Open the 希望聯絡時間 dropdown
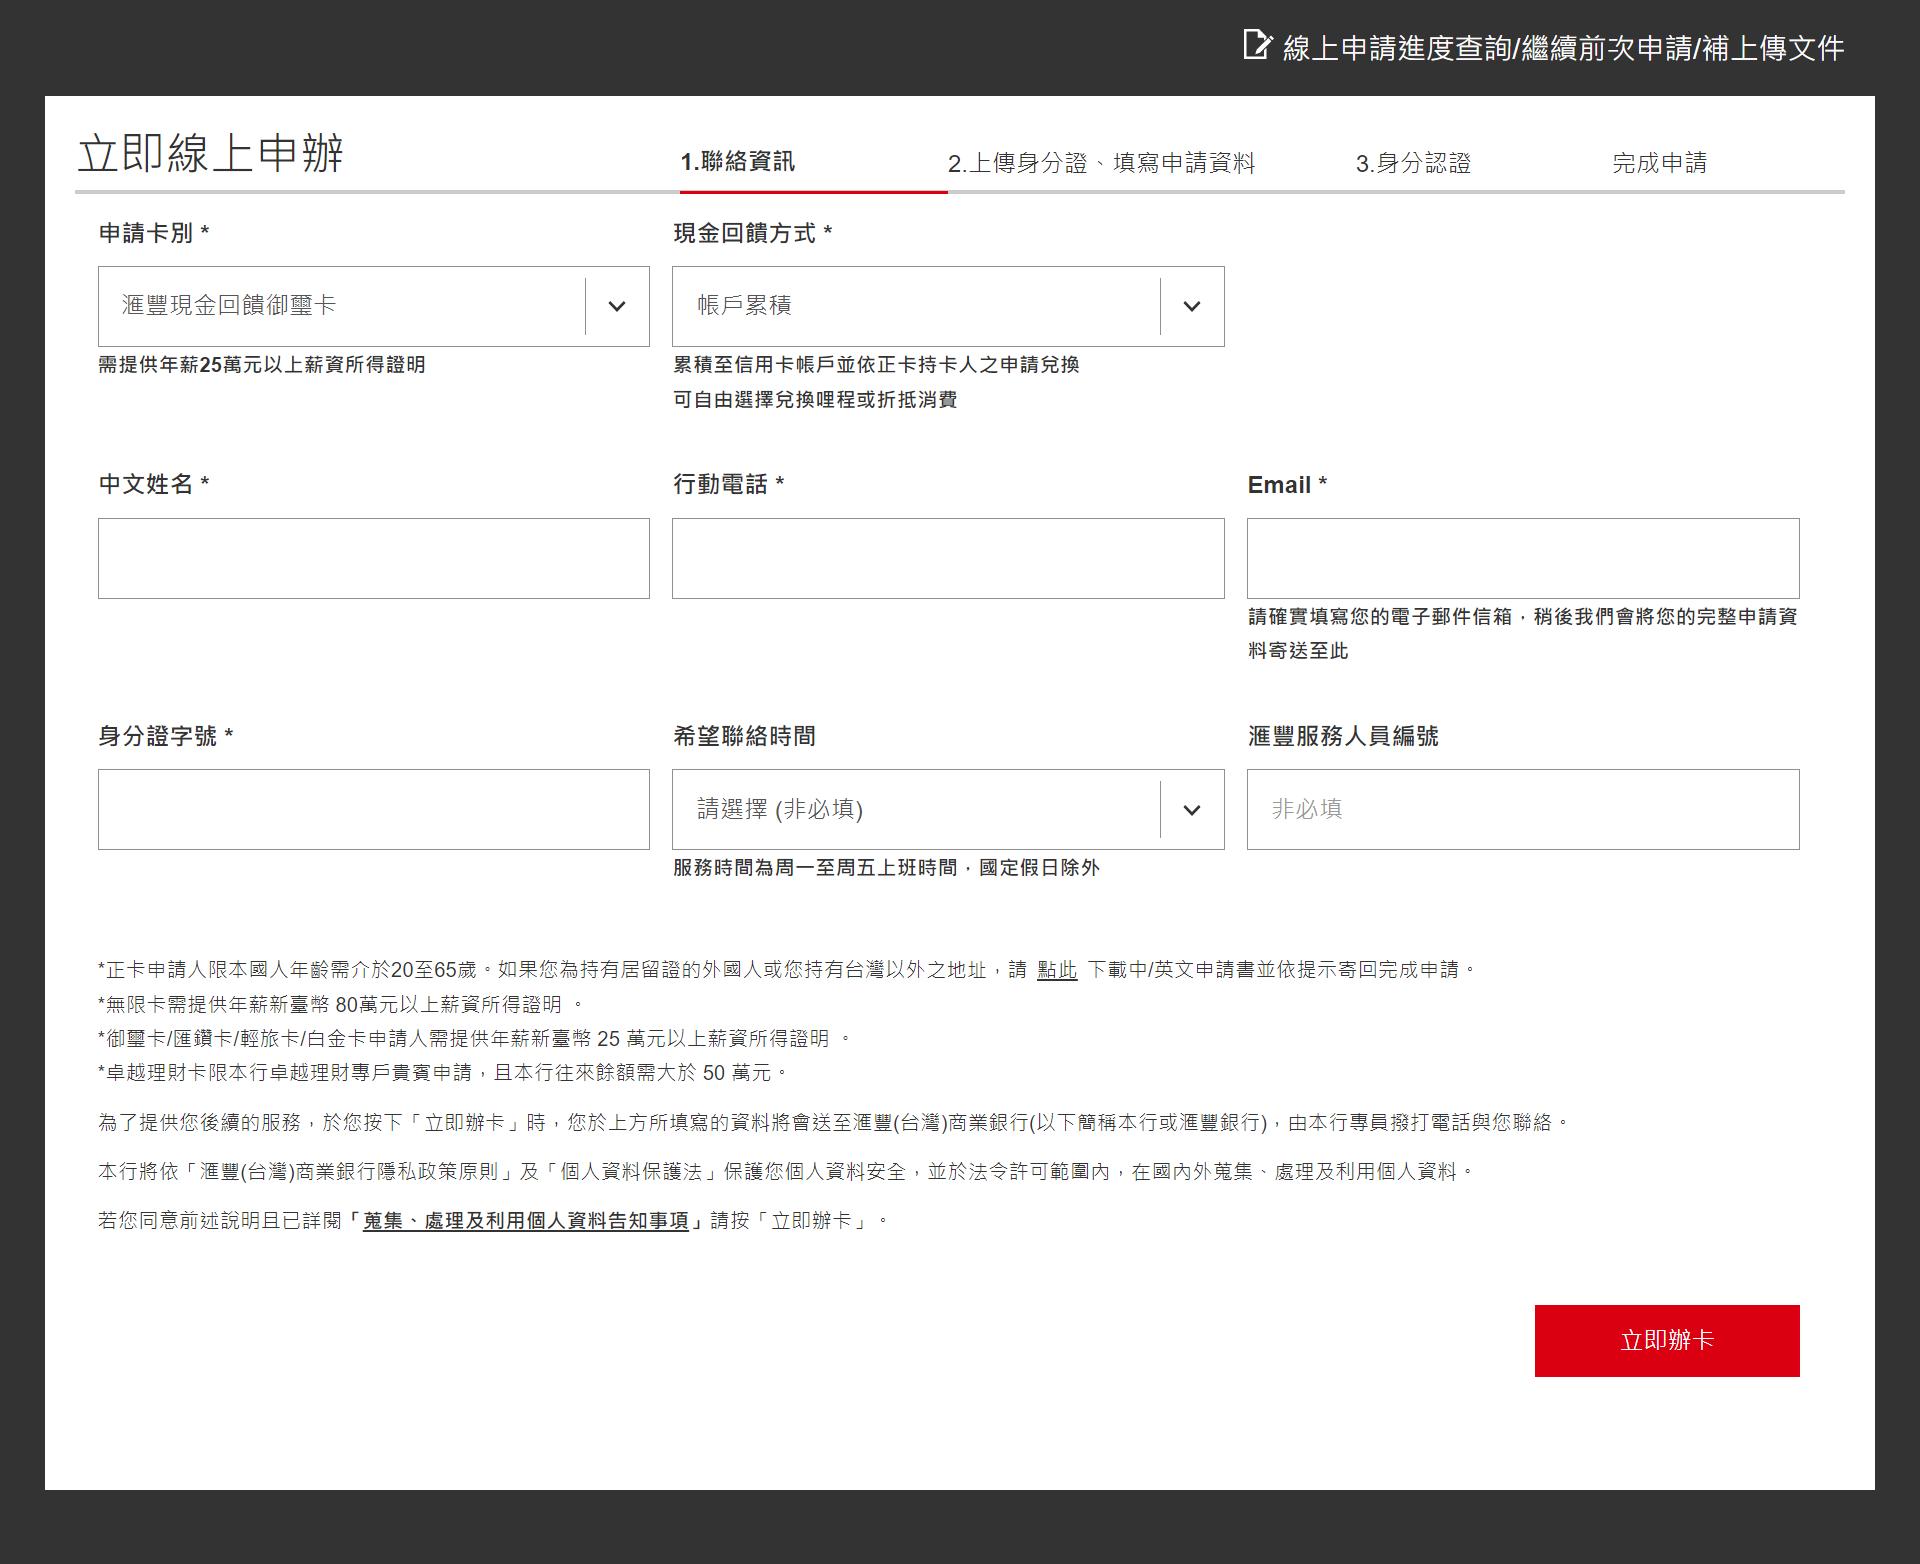1920x1564 pixels. [948, 809]
